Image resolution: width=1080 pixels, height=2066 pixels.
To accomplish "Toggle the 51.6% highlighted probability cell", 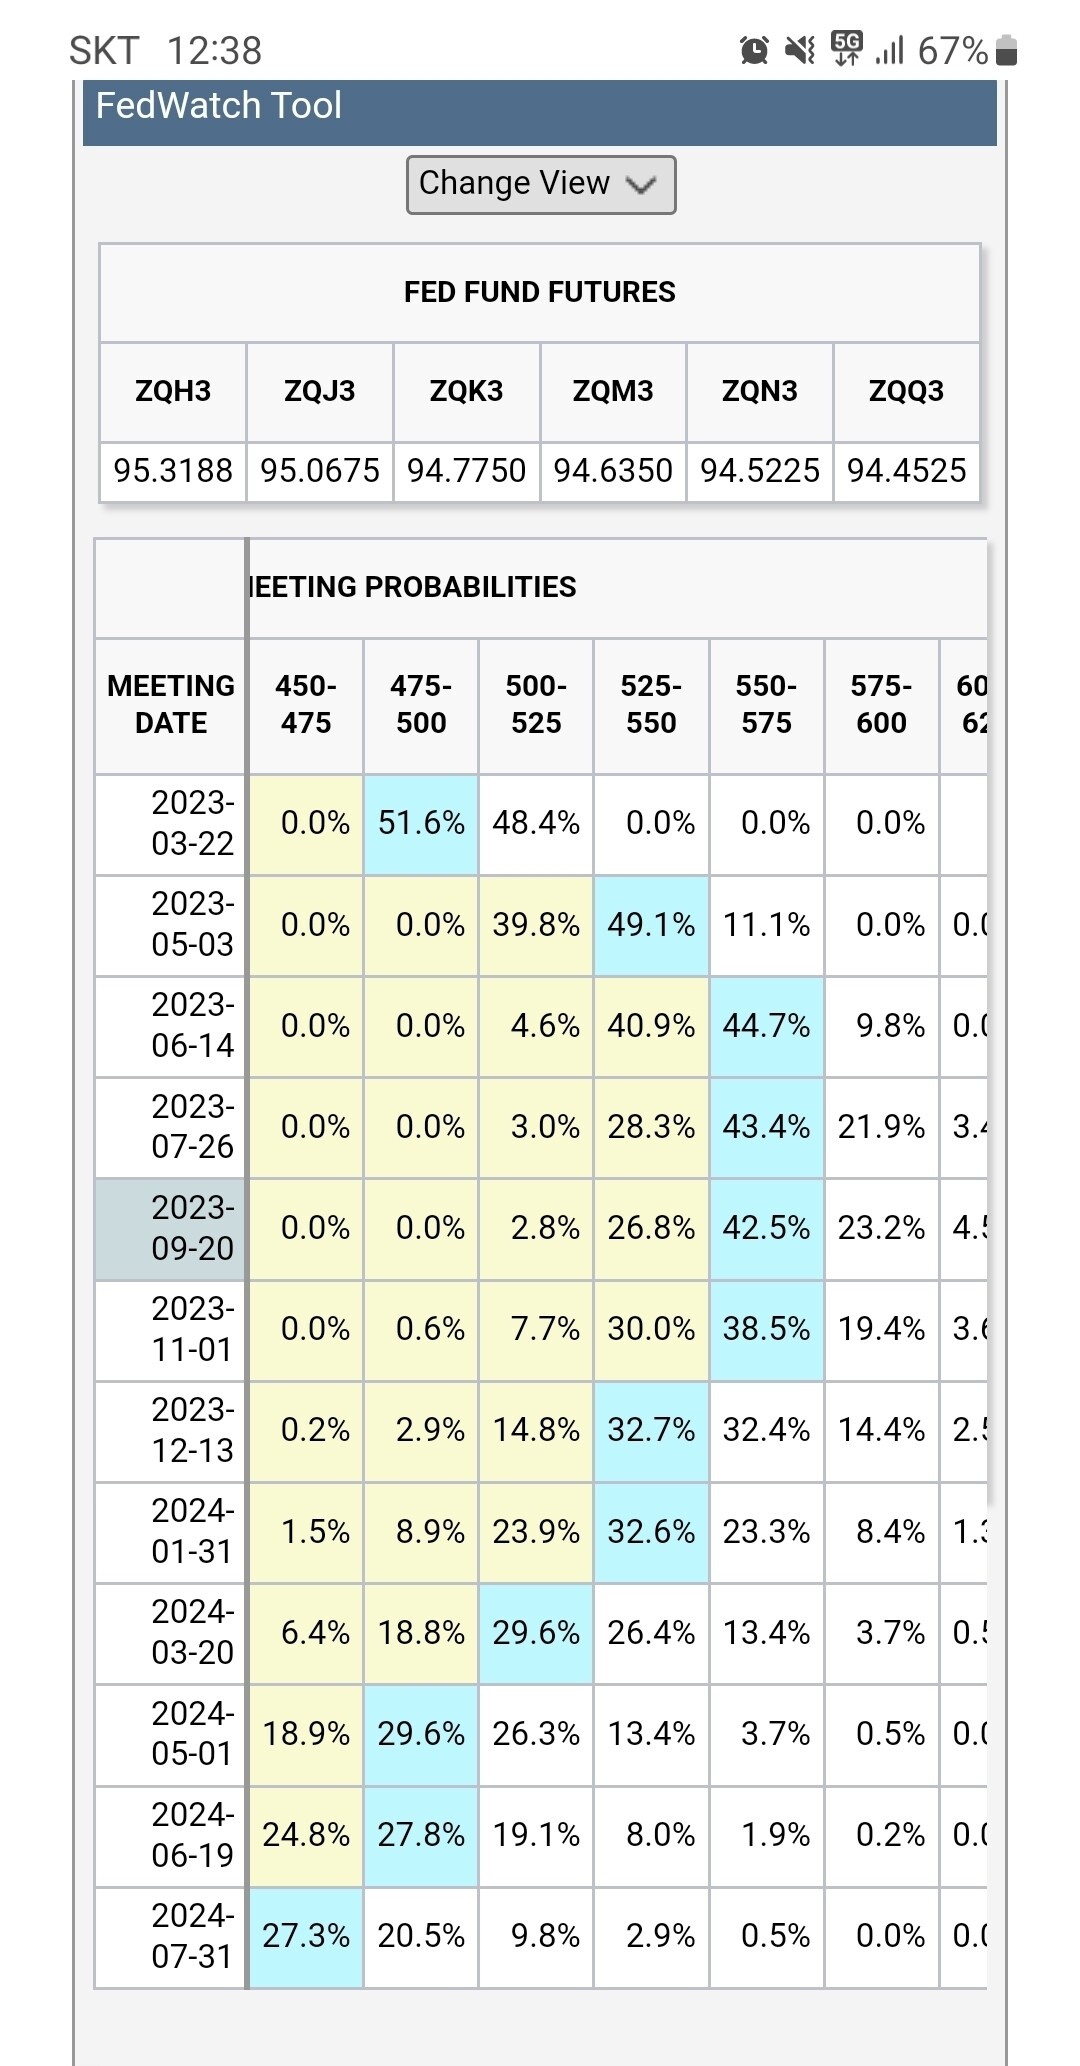I will (x=419, y=824).
